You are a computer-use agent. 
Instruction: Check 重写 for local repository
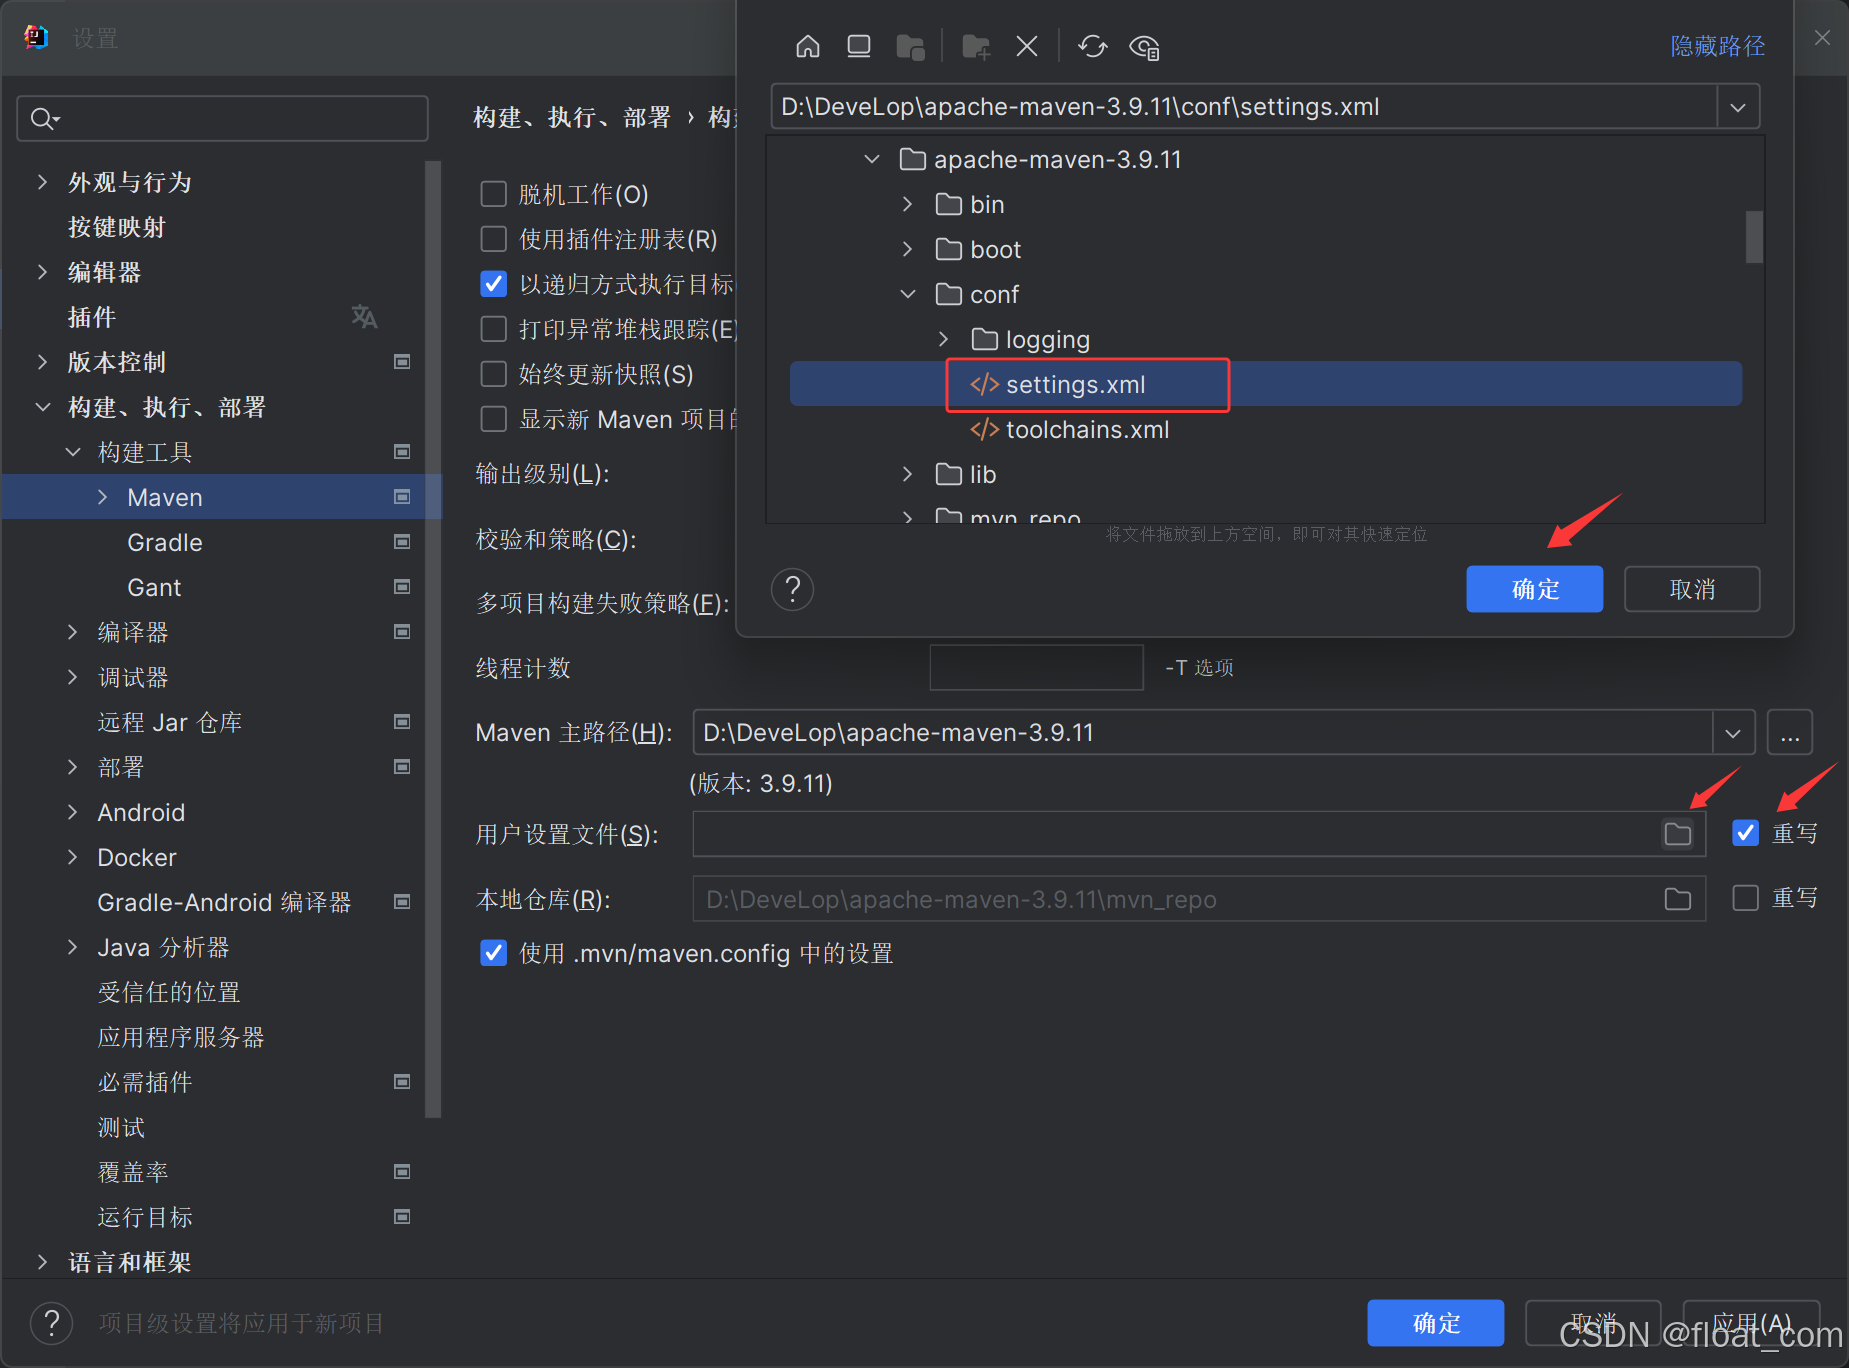(1745, 898)
